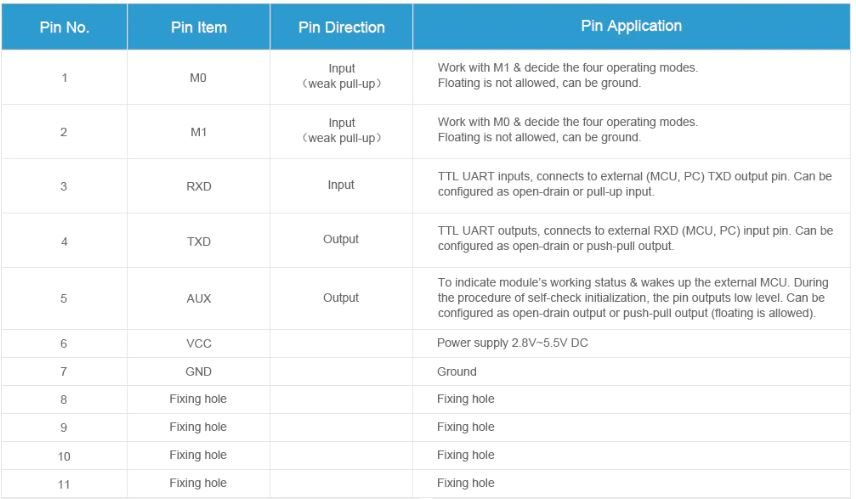This screenshot has width=856, height=499.
Task: Click the Pin No. column header
Action: coord(64,27)
